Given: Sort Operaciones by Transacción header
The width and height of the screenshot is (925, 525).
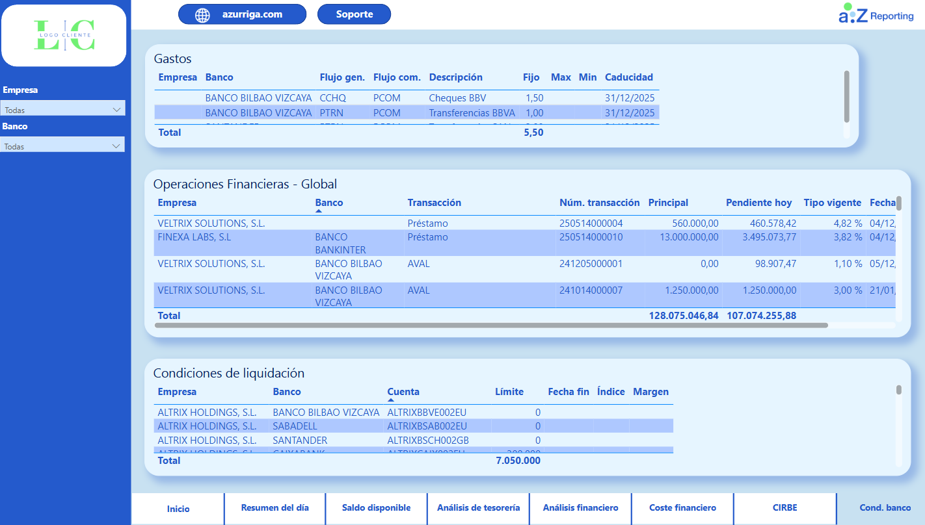Looking at the screenshot, I should [434, 203].
